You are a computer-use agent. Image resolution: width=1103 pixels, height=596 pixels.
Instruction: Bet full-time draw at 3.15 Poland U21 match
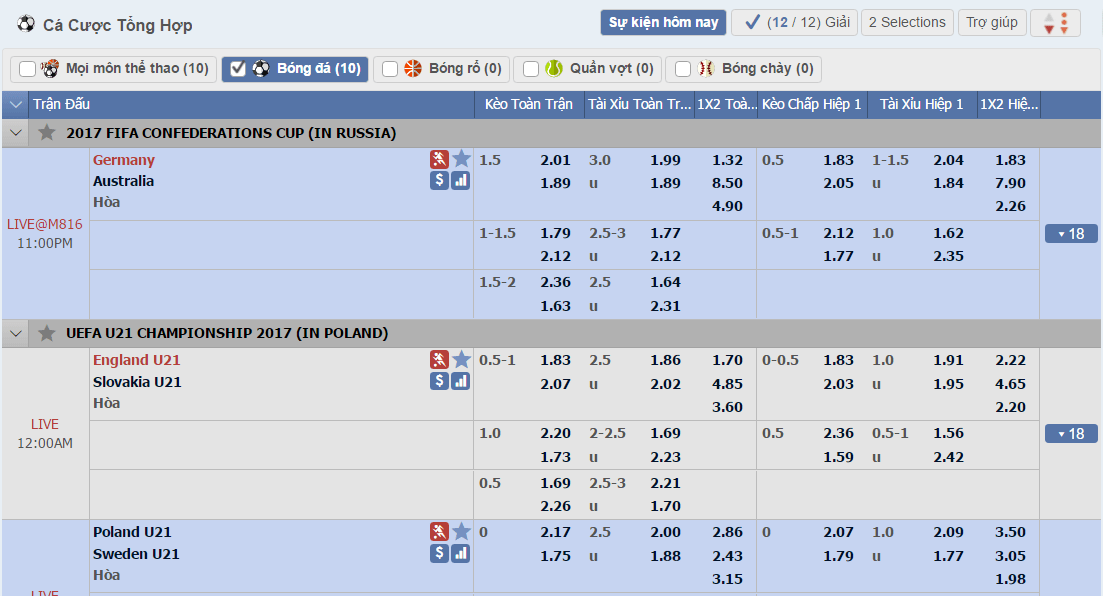tap(727, 579)
